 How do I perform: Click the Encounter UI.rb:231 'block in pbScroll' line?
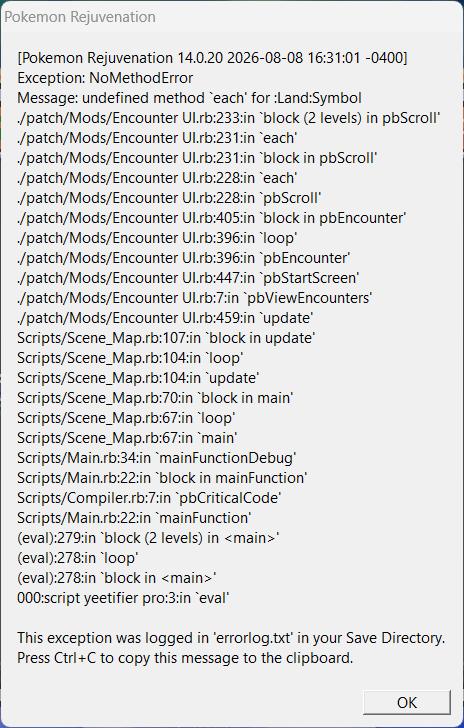coord(197,158)
